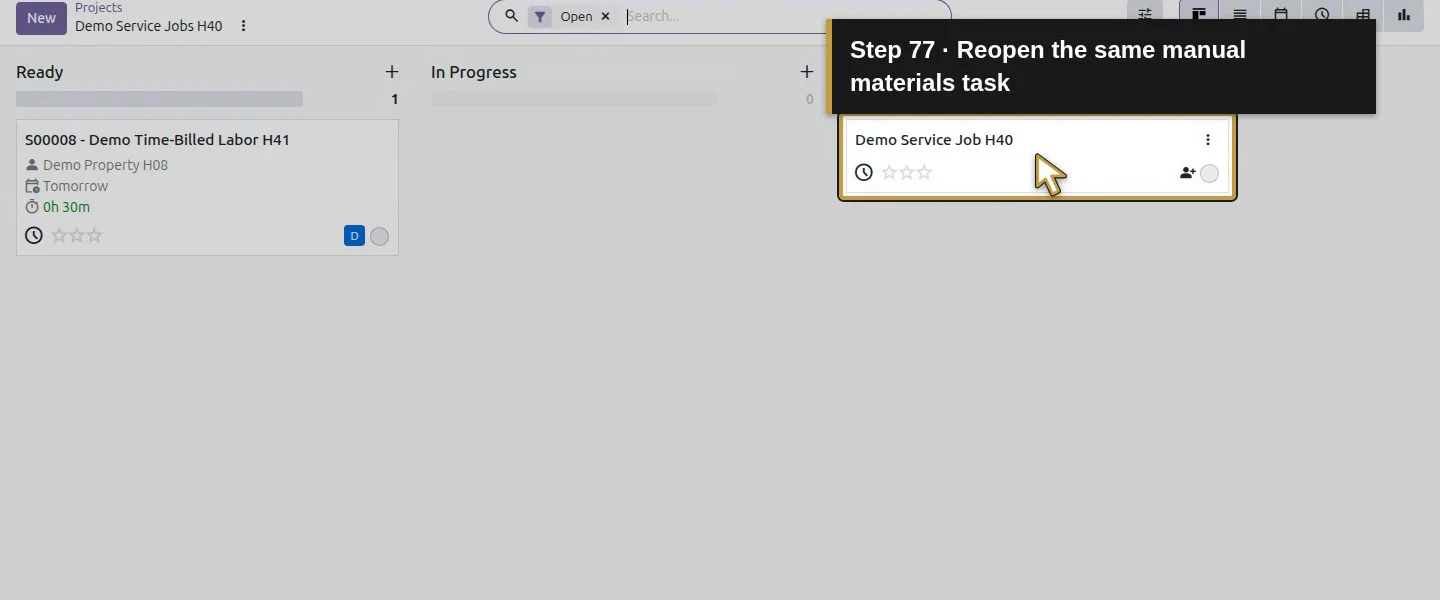
Task: Click the Tomorrow deadline on S00008 card
Action: (75, 186)
